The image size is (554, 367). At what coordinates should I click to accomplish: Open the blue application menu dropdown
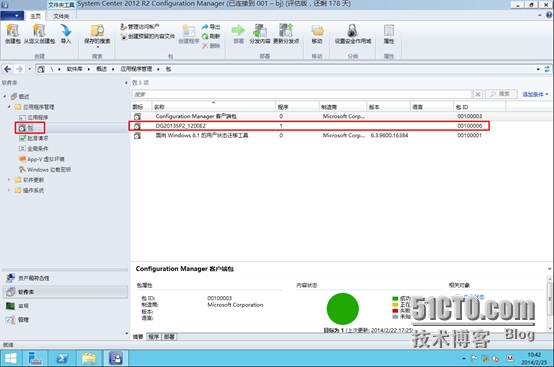coord(12,16)
